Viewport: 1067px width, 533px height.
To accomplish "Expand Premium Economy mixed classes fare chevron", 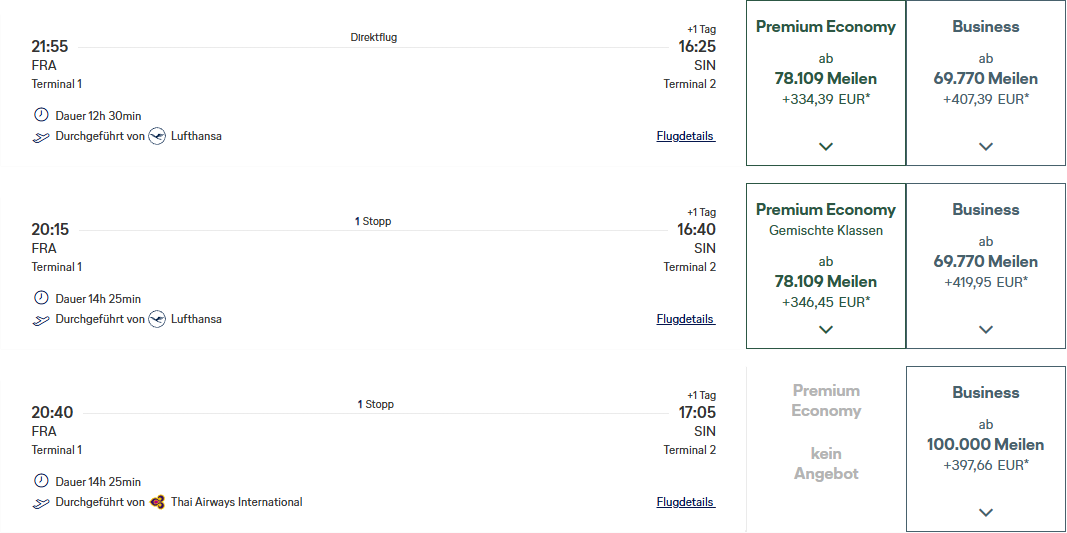I will [x=825, y=329].
